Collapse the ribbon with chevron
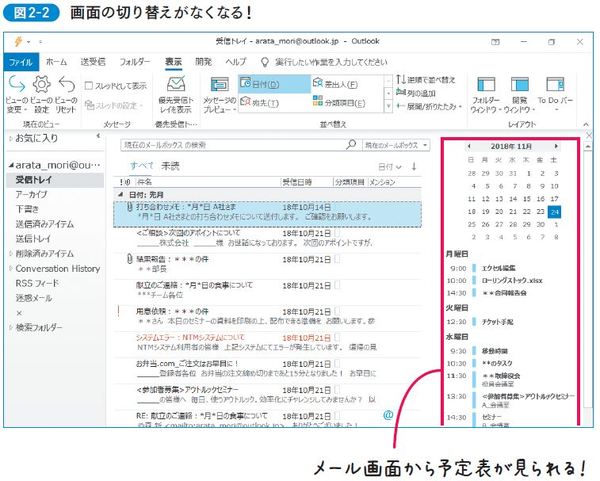The height and width of the screenshot is (481, 600). click(x=586, y=125)
